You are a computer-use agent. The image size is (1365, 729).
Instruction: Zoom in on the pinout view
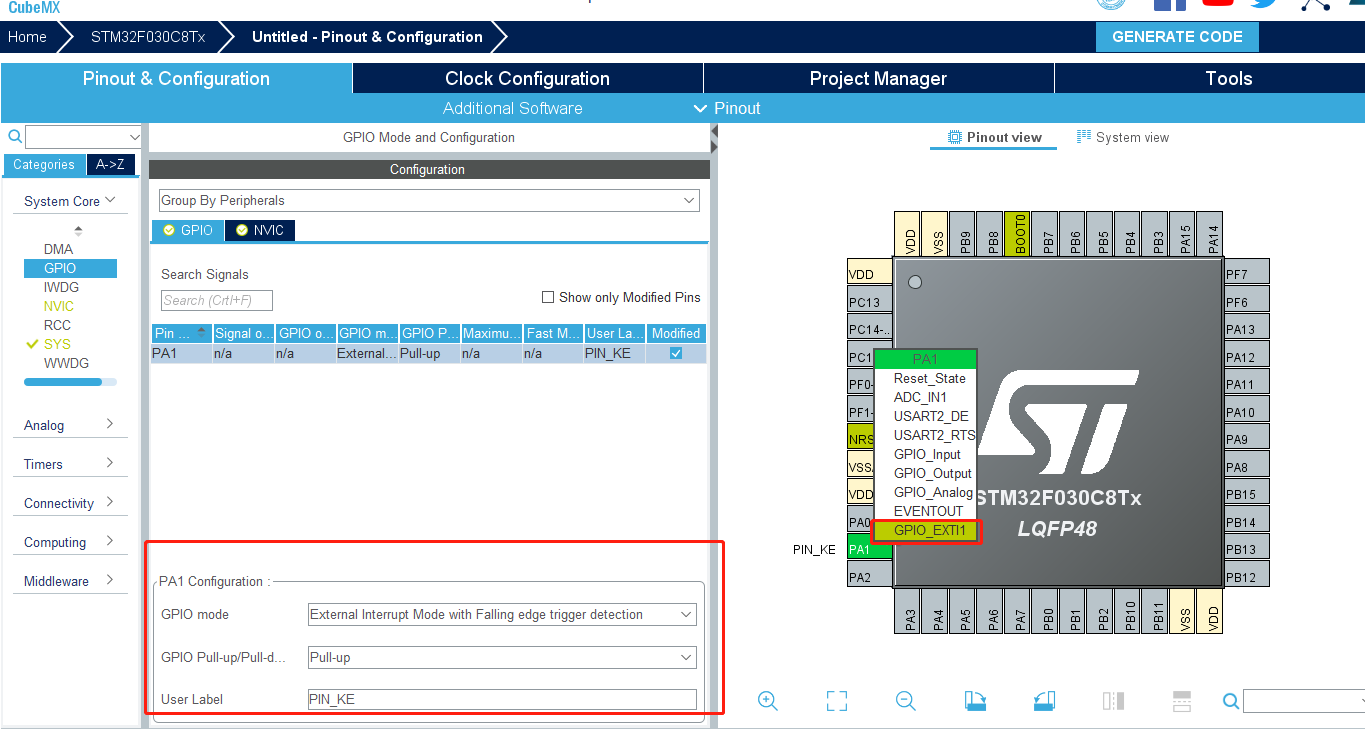[768, 701]
